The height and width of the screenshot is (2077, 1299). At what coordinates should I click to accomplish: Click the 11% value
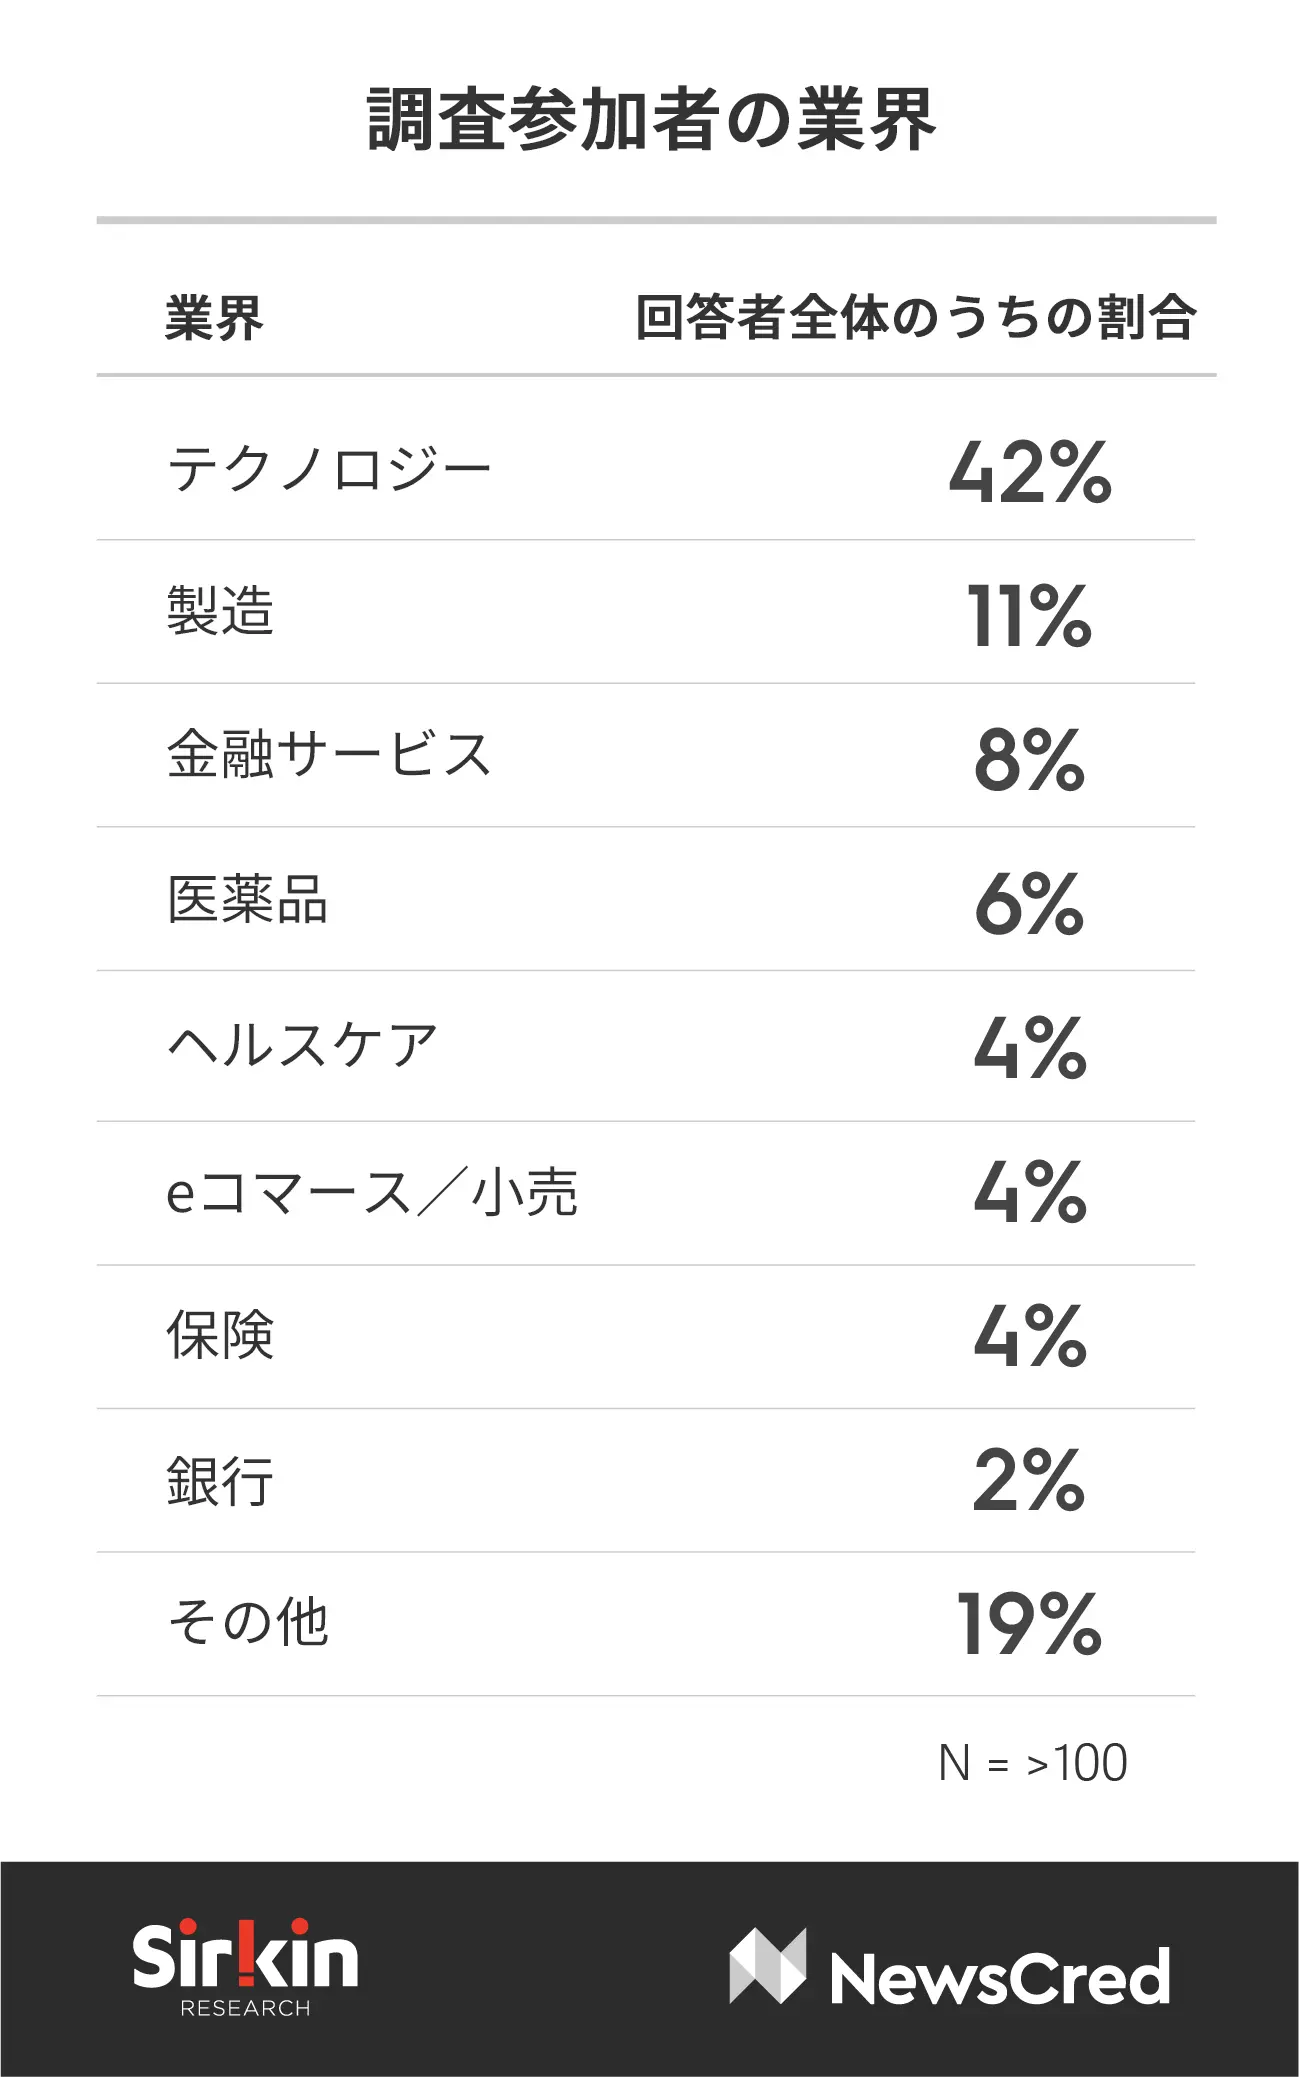click(x=1030, y=616)
